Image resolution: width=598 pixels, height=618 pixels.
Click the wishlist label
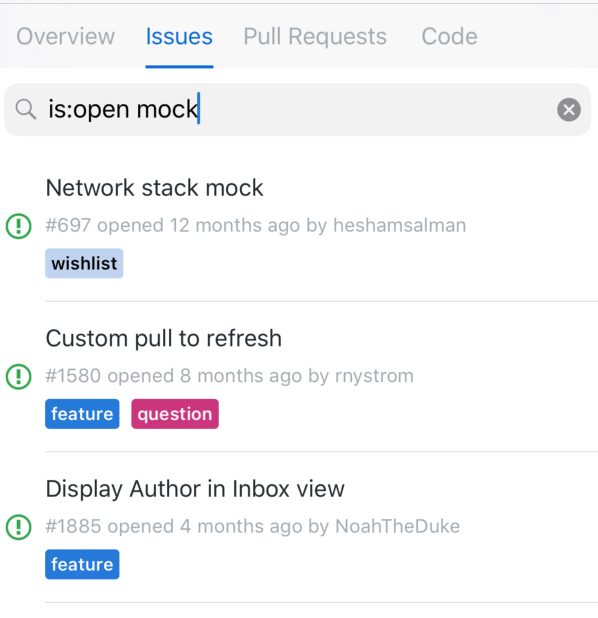pos(84,263)
